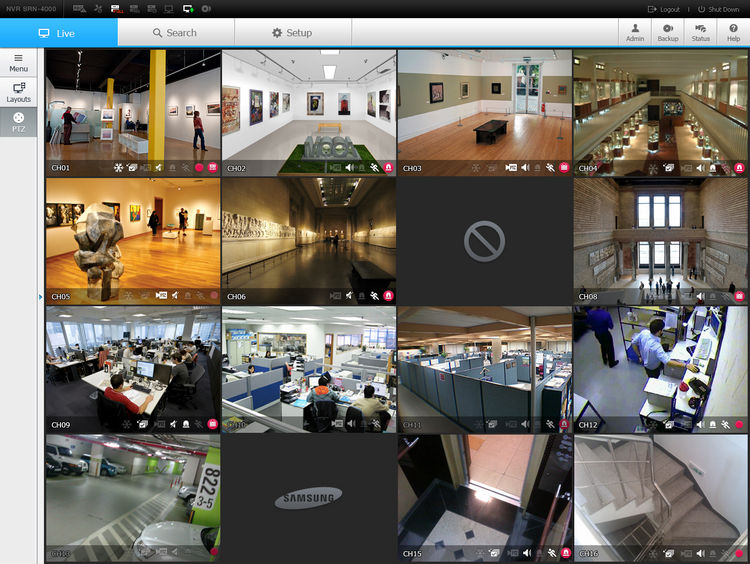Screen dimensions: 750x564
Task: Click the CH03 motion detection icon
Action: click(550, 168)
